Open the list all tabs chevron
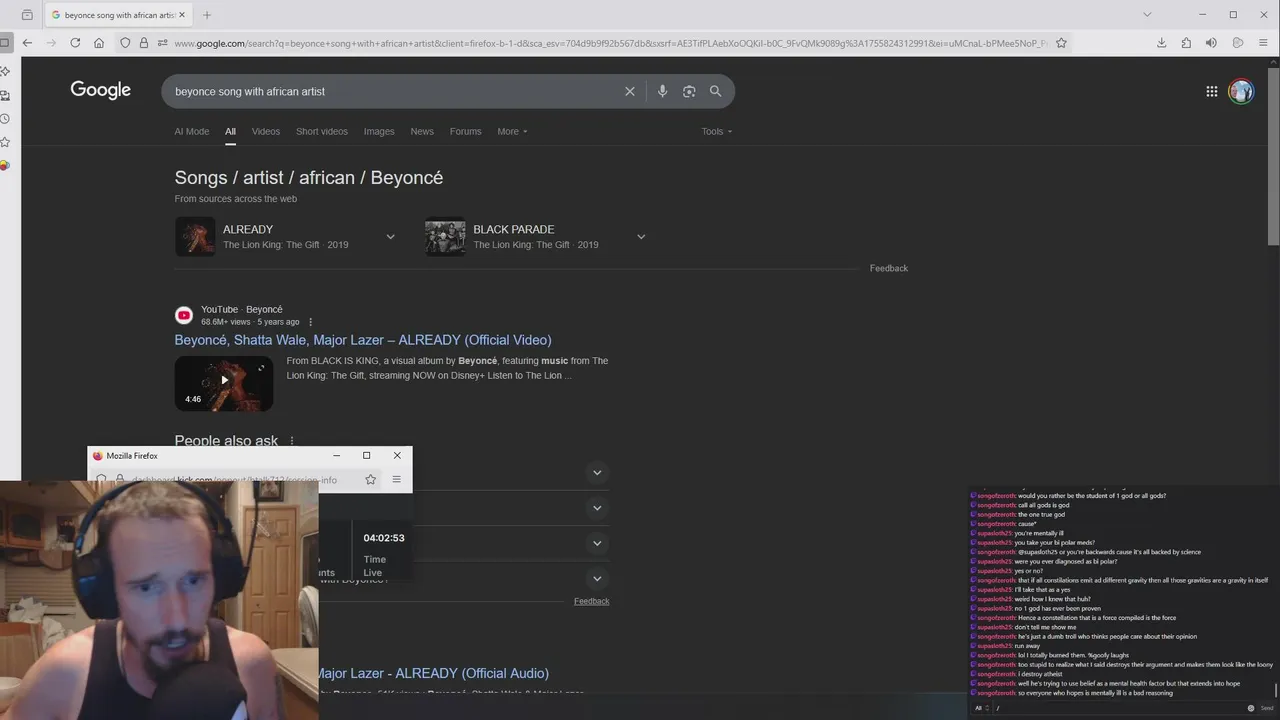1280x720 pixels. [x=1147, y=15]
